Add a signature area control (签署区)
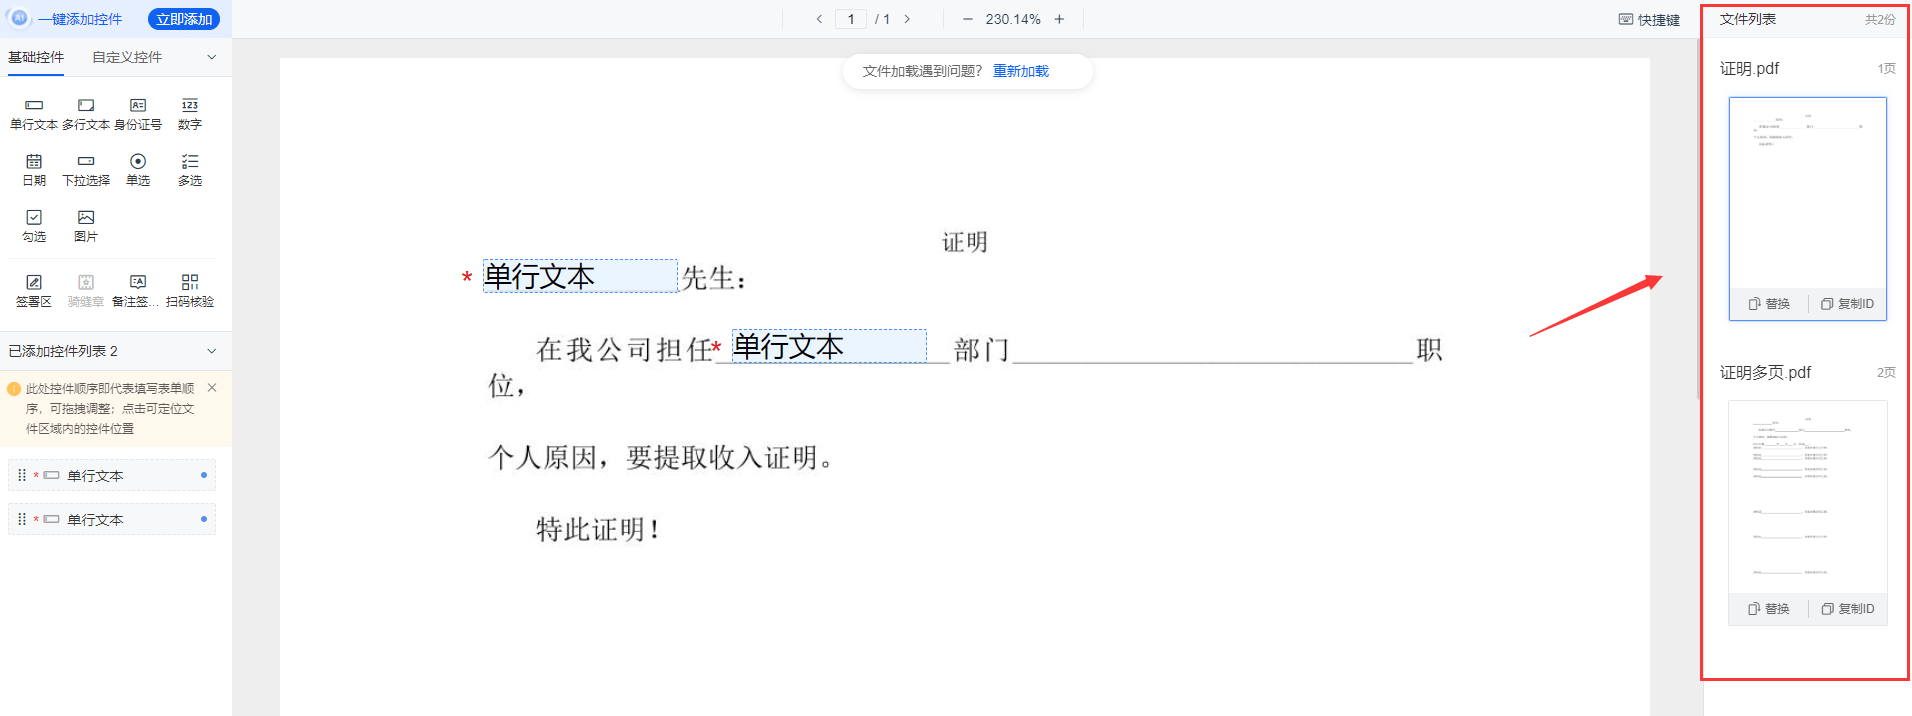The image size is (1912, 716). (x=34, y=291)
